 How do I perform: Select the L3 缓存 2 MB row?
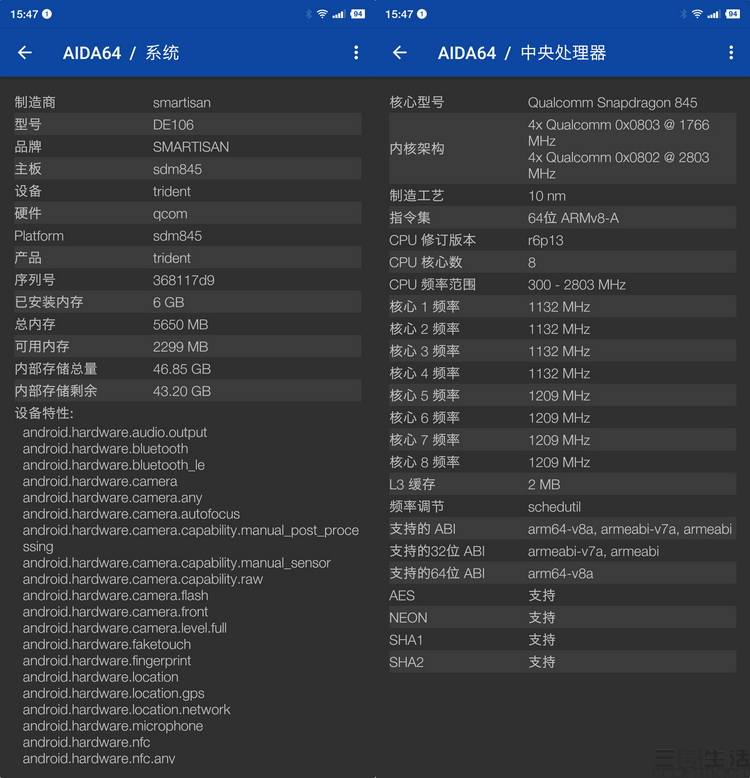tap(562, 484)
